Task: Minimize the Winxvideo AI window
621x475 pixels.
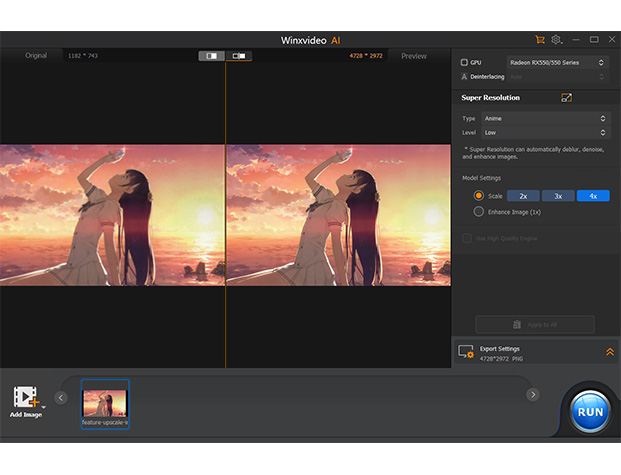Action: 576,40
